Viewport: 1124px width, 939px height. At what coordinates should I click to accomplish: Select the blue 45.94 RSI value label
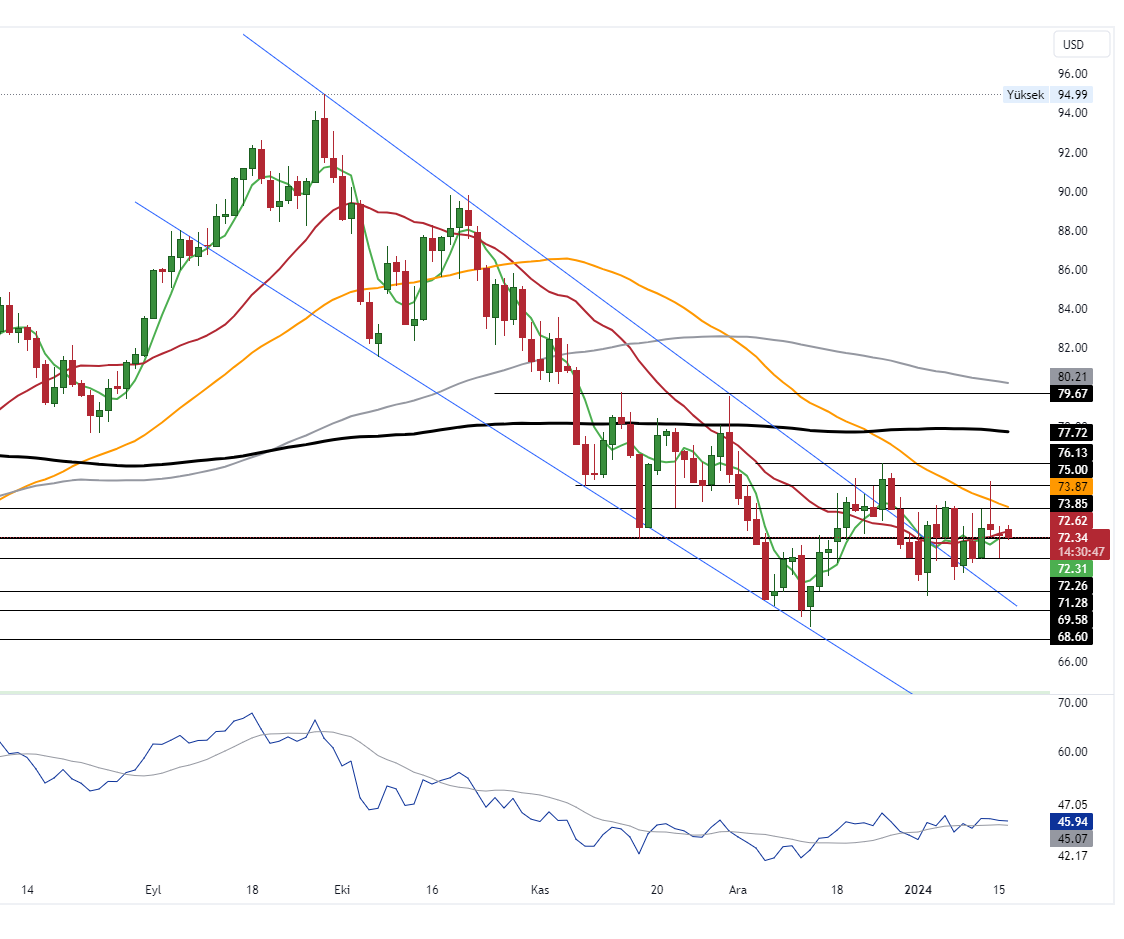pyautogui.click(x=1071, y=822)
